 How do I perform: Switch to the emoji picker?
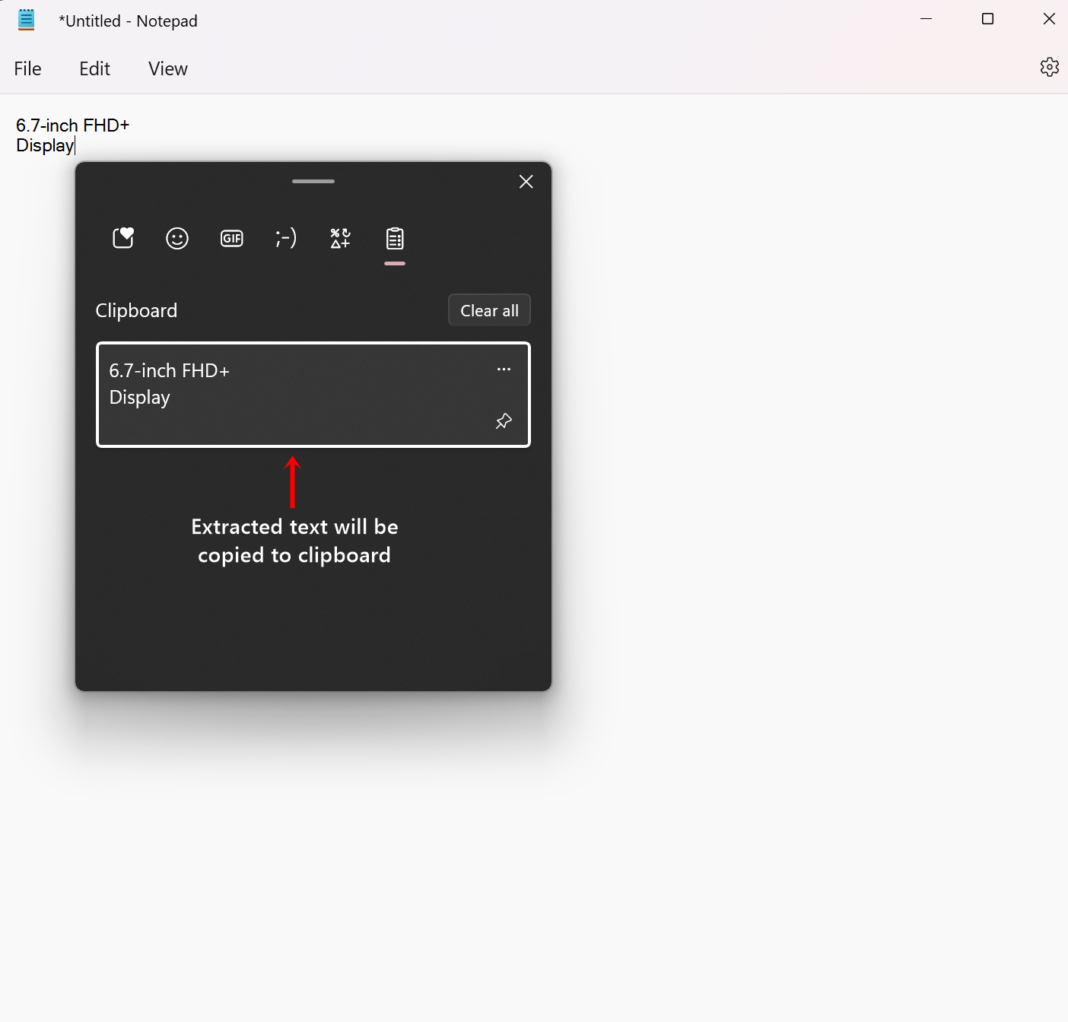[x=176, y=238]
